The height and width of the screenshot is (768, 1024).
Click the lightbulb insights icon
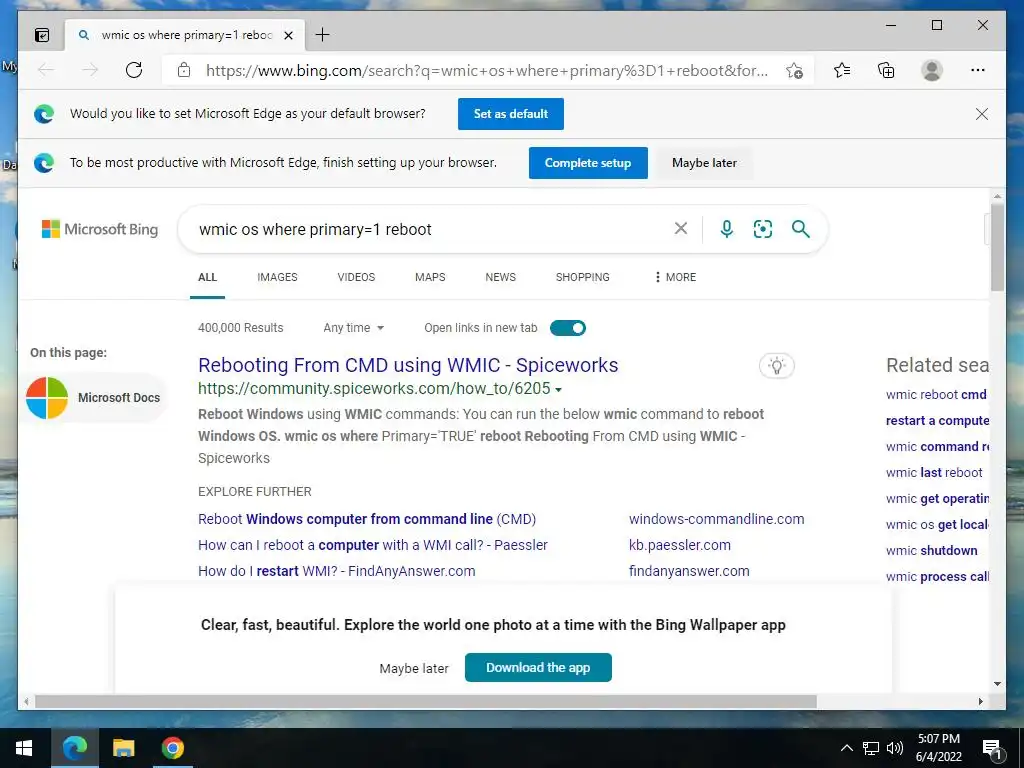776,366
